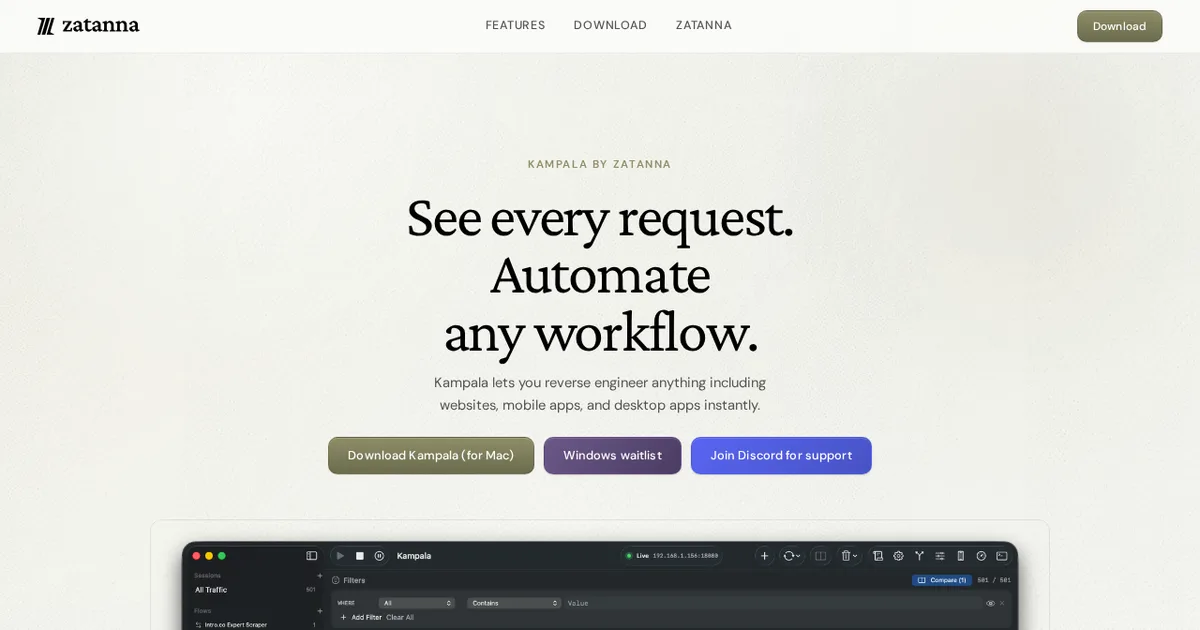Click the Live proxy address indicator
The height and width of the screenshot is (630, 1200).
(x=671, y=556)
